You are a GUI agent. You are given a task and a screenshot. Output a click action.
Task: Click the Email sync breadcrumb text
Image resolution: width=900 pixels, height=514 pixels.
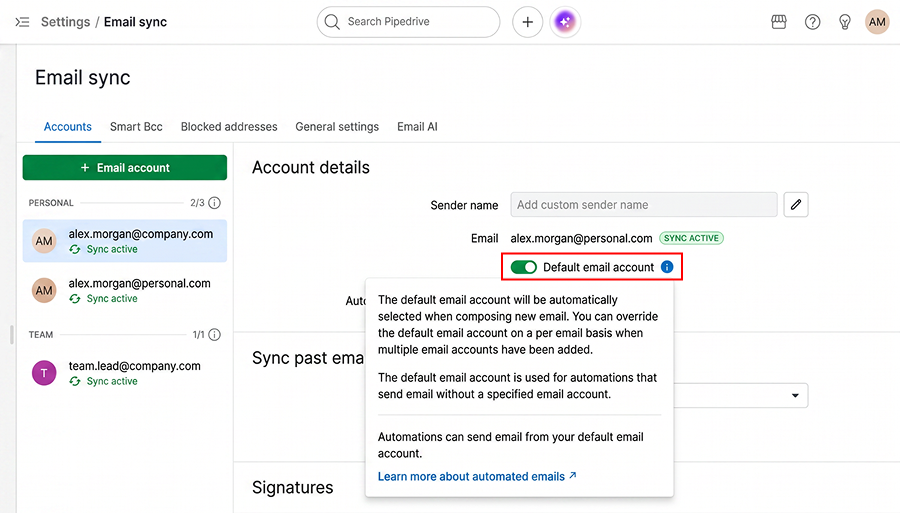[x=135, y=22]
